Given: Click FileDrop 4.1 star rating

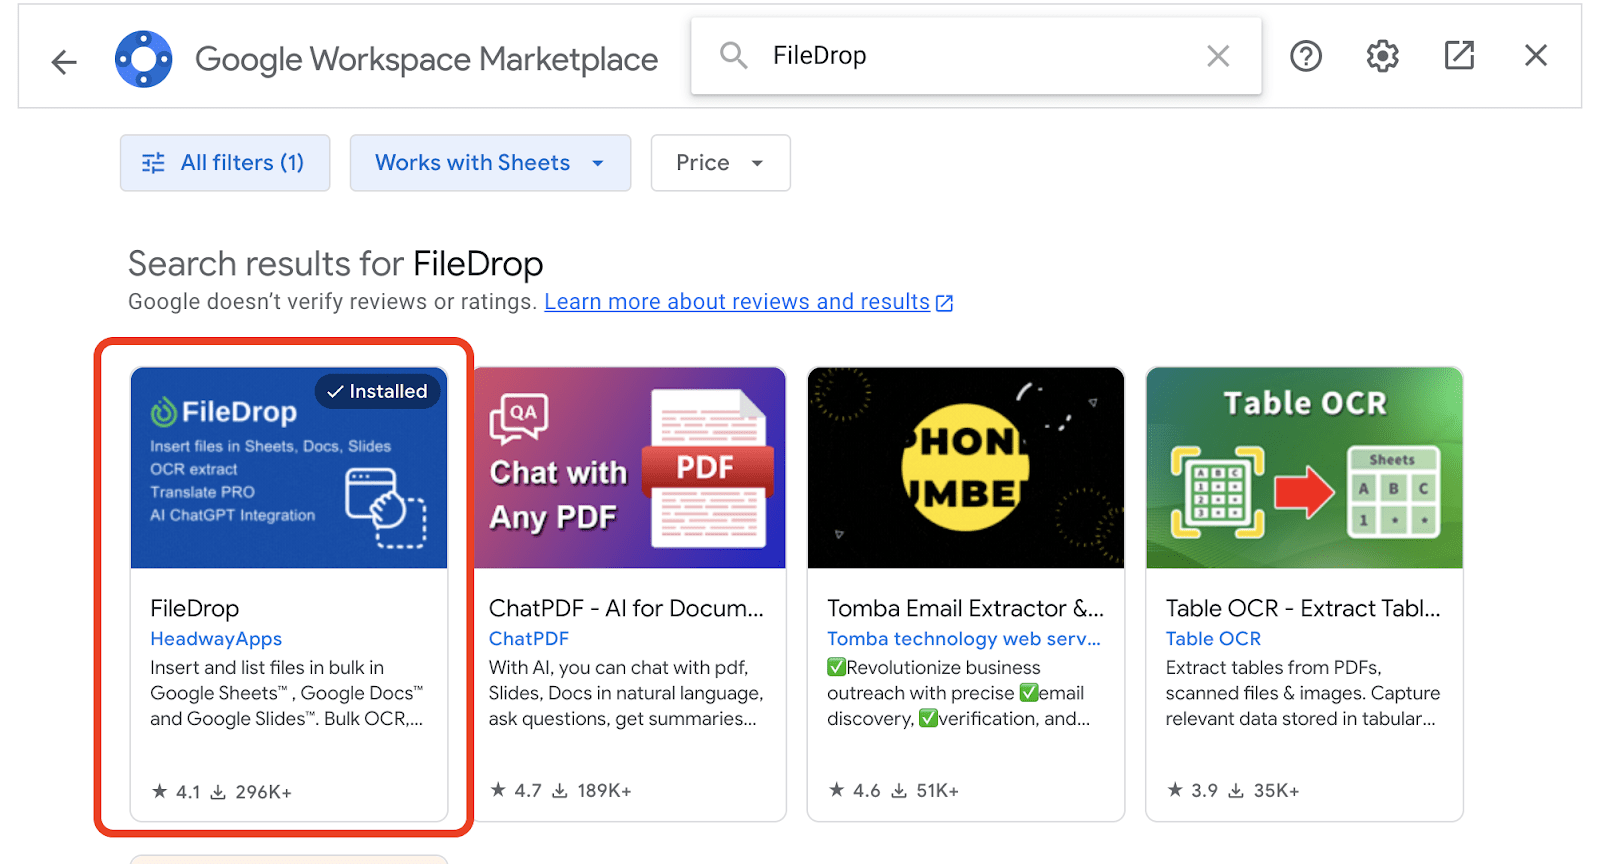Looking at the screenshot, I should (176, 792).
